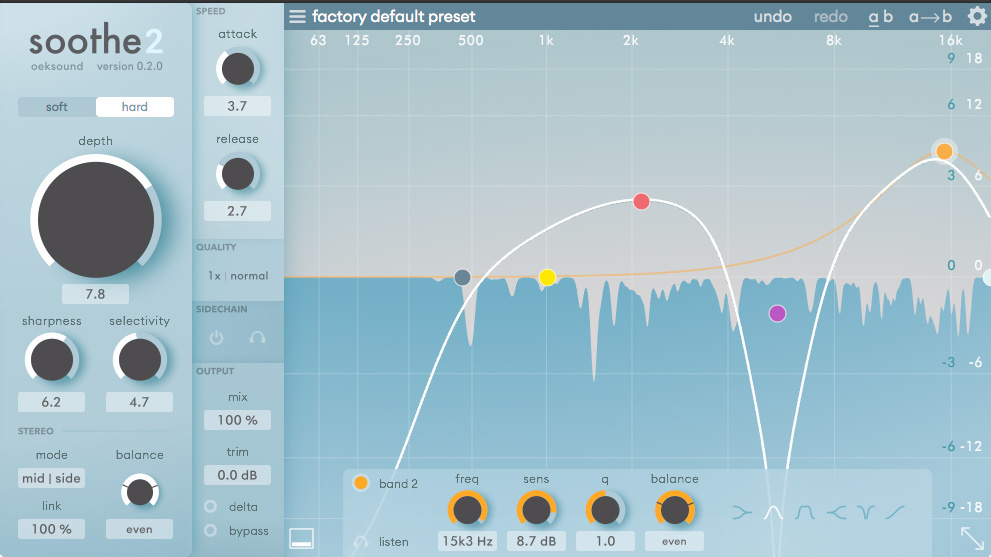Select the high shelf filter shape
Screen dimensions: 991x557
pyautogui.click(x=836, y=511)
